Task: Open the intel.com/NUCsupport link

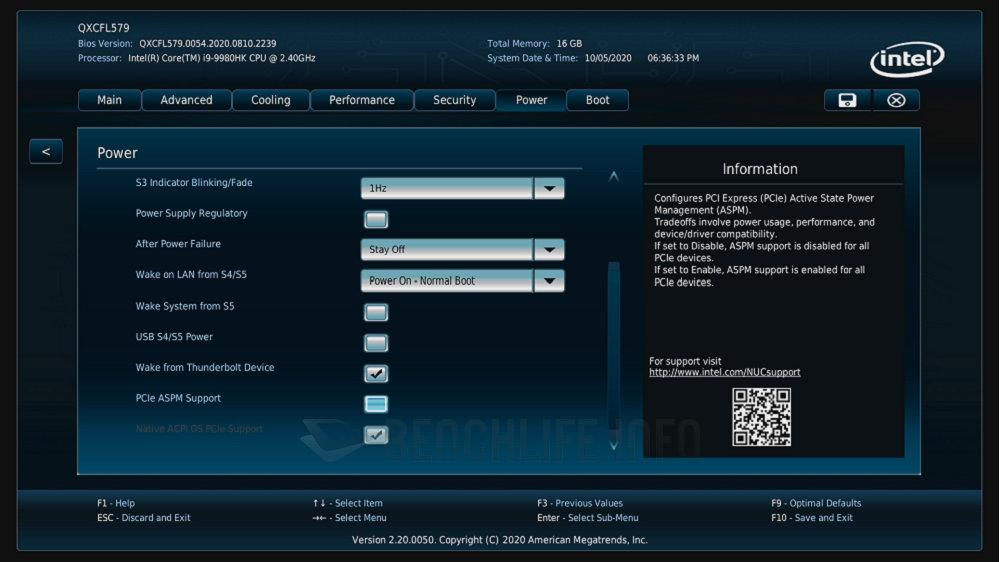Action: [x=724, y=373]
